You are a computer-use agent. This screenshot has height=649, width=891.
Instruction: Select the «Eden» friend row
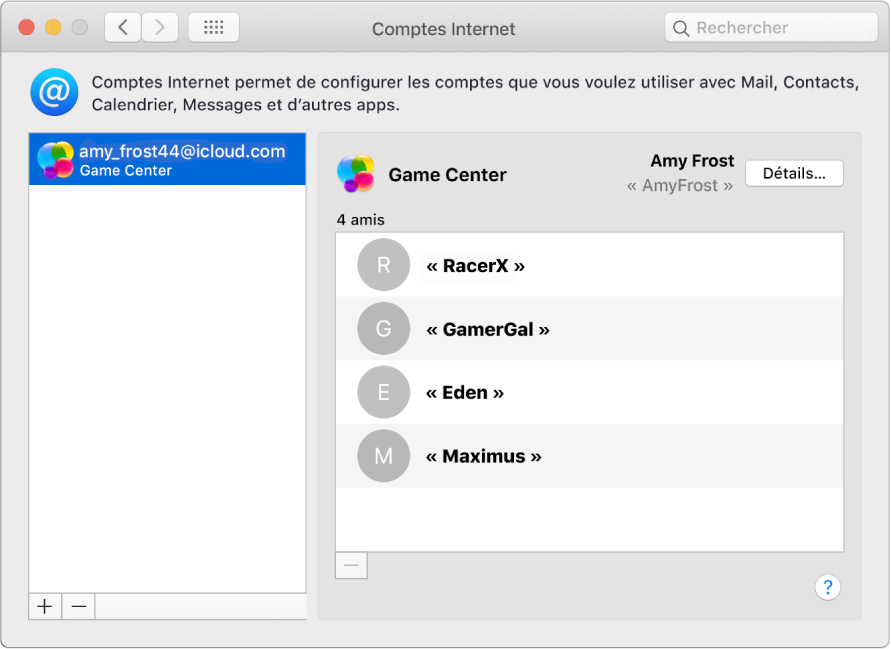point(589,392)
